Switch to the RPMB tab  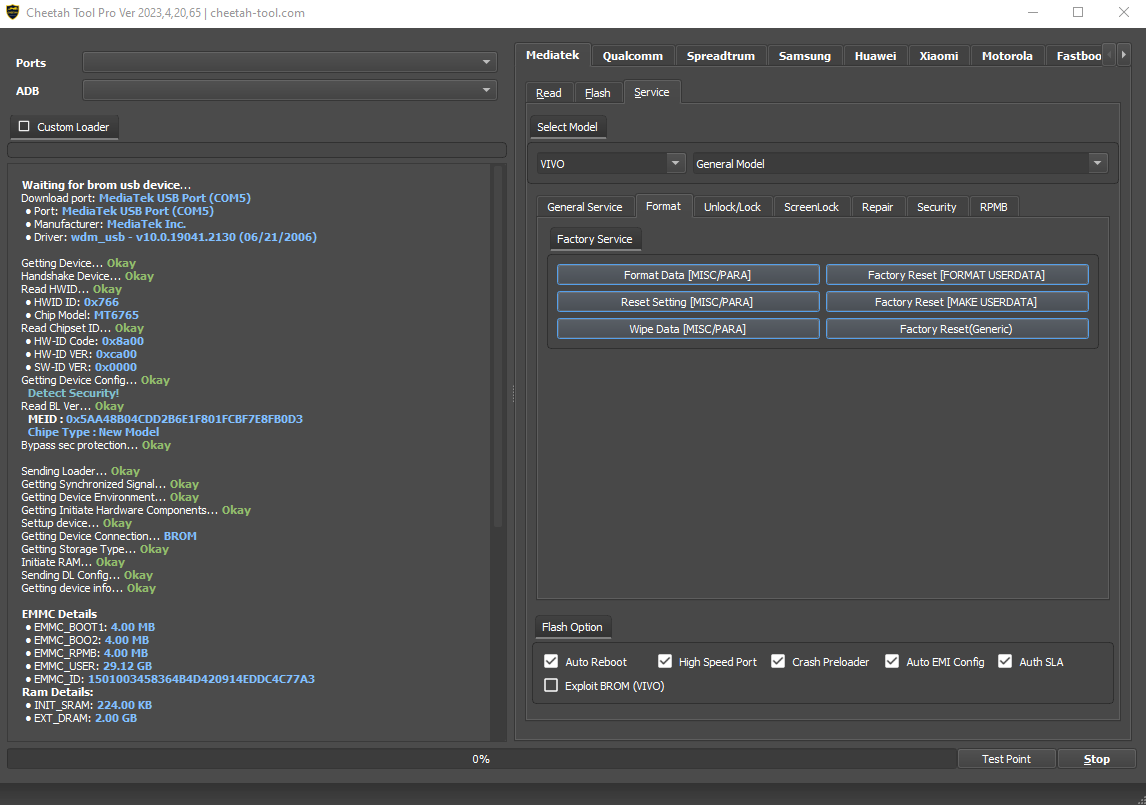(x=993, y=207)
